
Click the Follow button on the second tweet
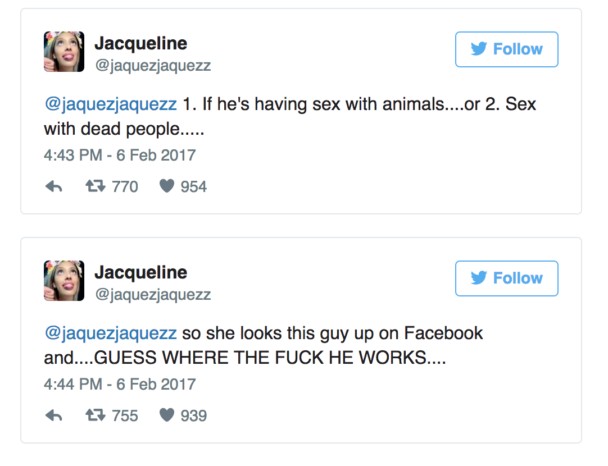[506, 278]
